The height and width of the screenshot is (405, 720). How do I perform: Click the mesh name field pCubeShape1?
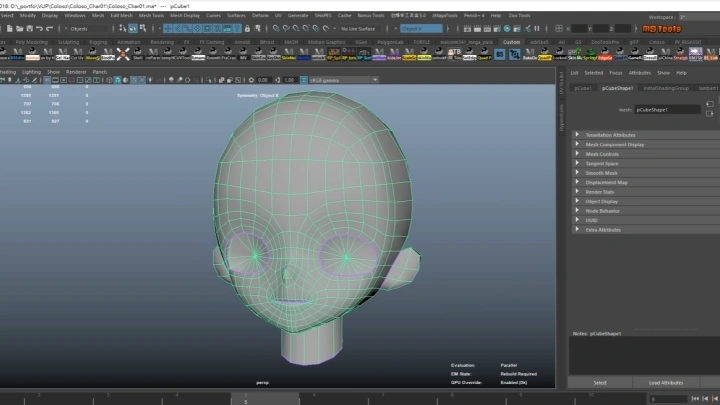coord(667,110)
